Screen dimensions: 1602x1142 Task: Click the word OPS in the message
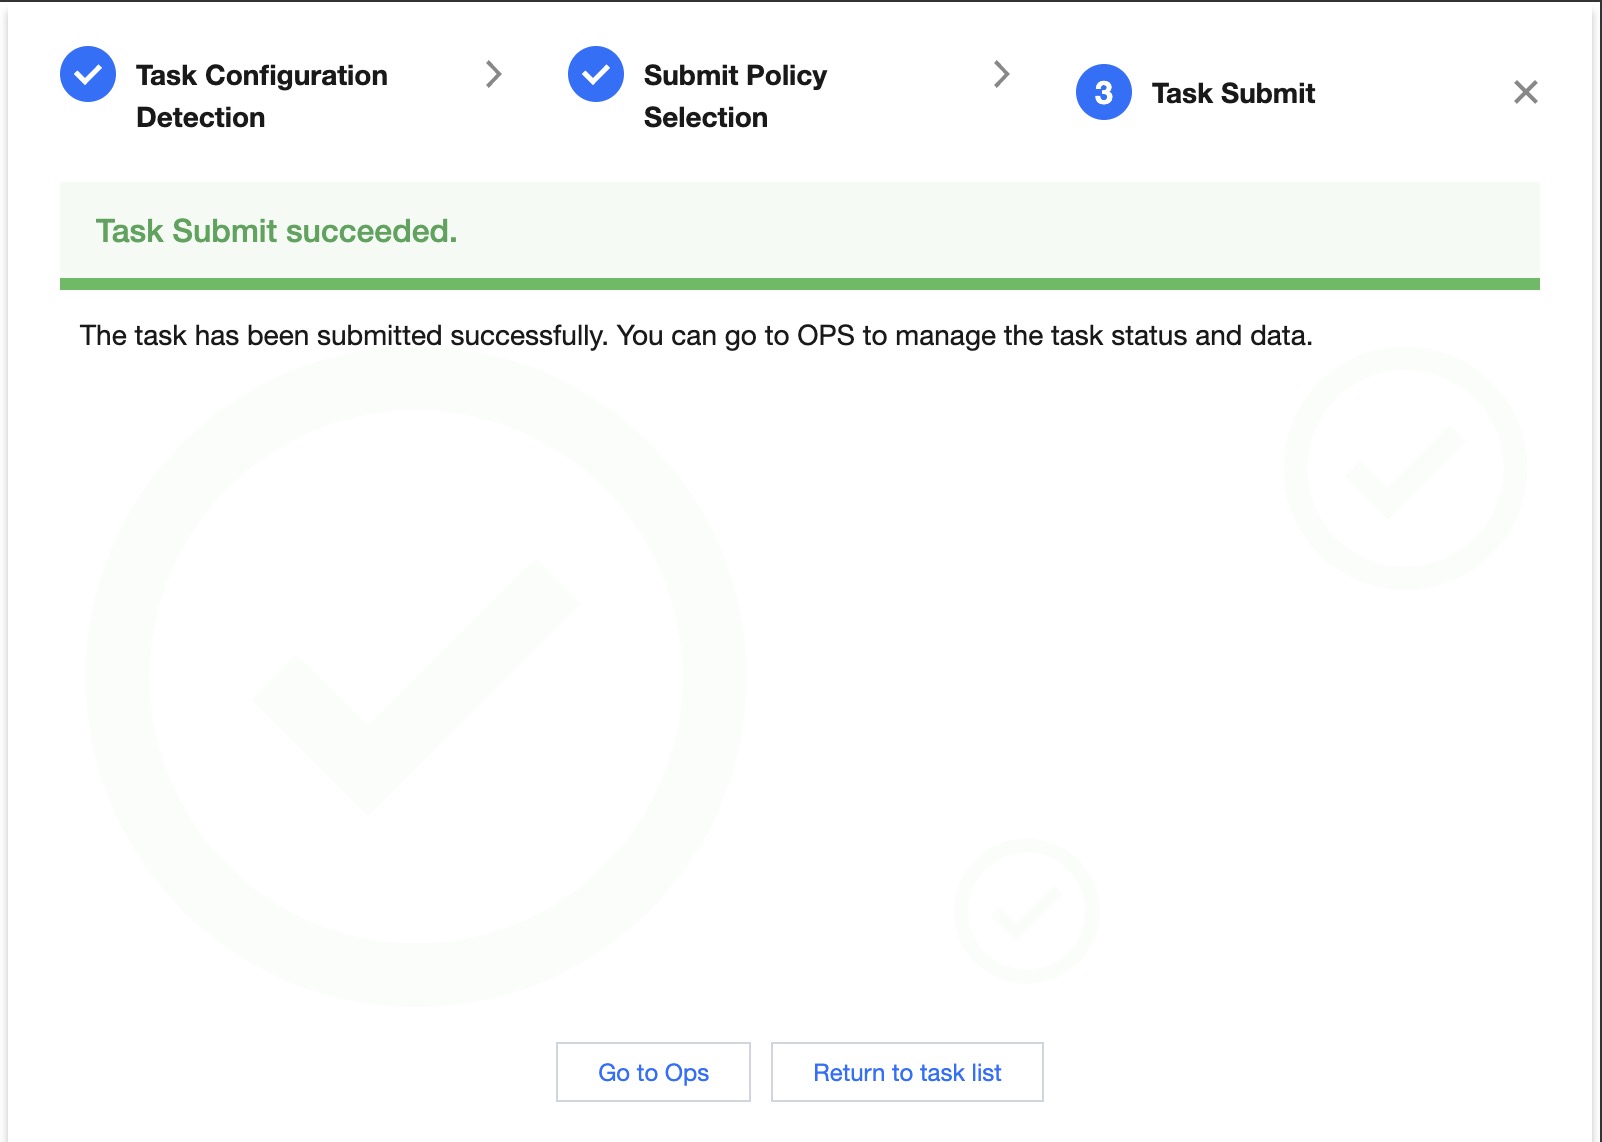(x=825, y=336)
